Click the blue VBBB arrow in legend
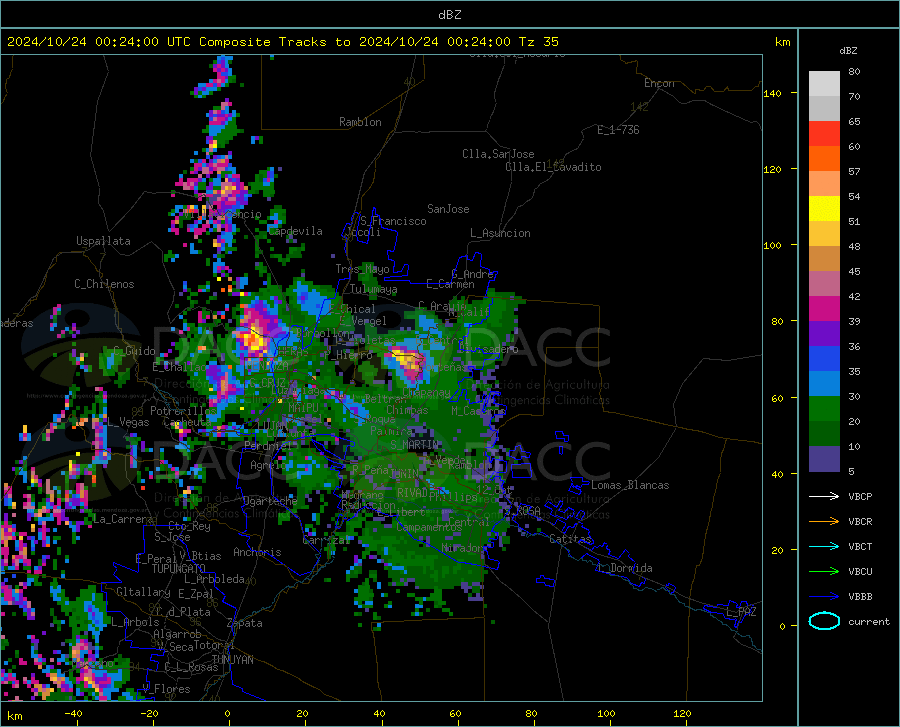This screenshot has height=727, width=900. pyautogui.click(x=824, y=597)
